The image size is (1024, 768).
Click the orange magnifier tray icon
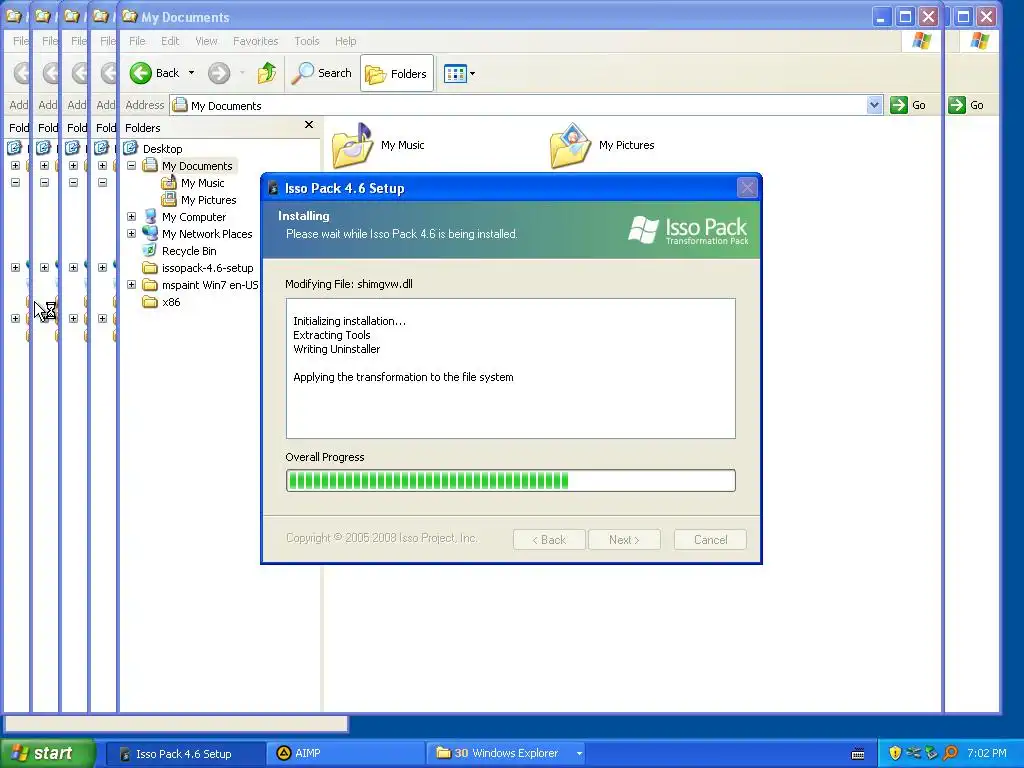point(950,753)
